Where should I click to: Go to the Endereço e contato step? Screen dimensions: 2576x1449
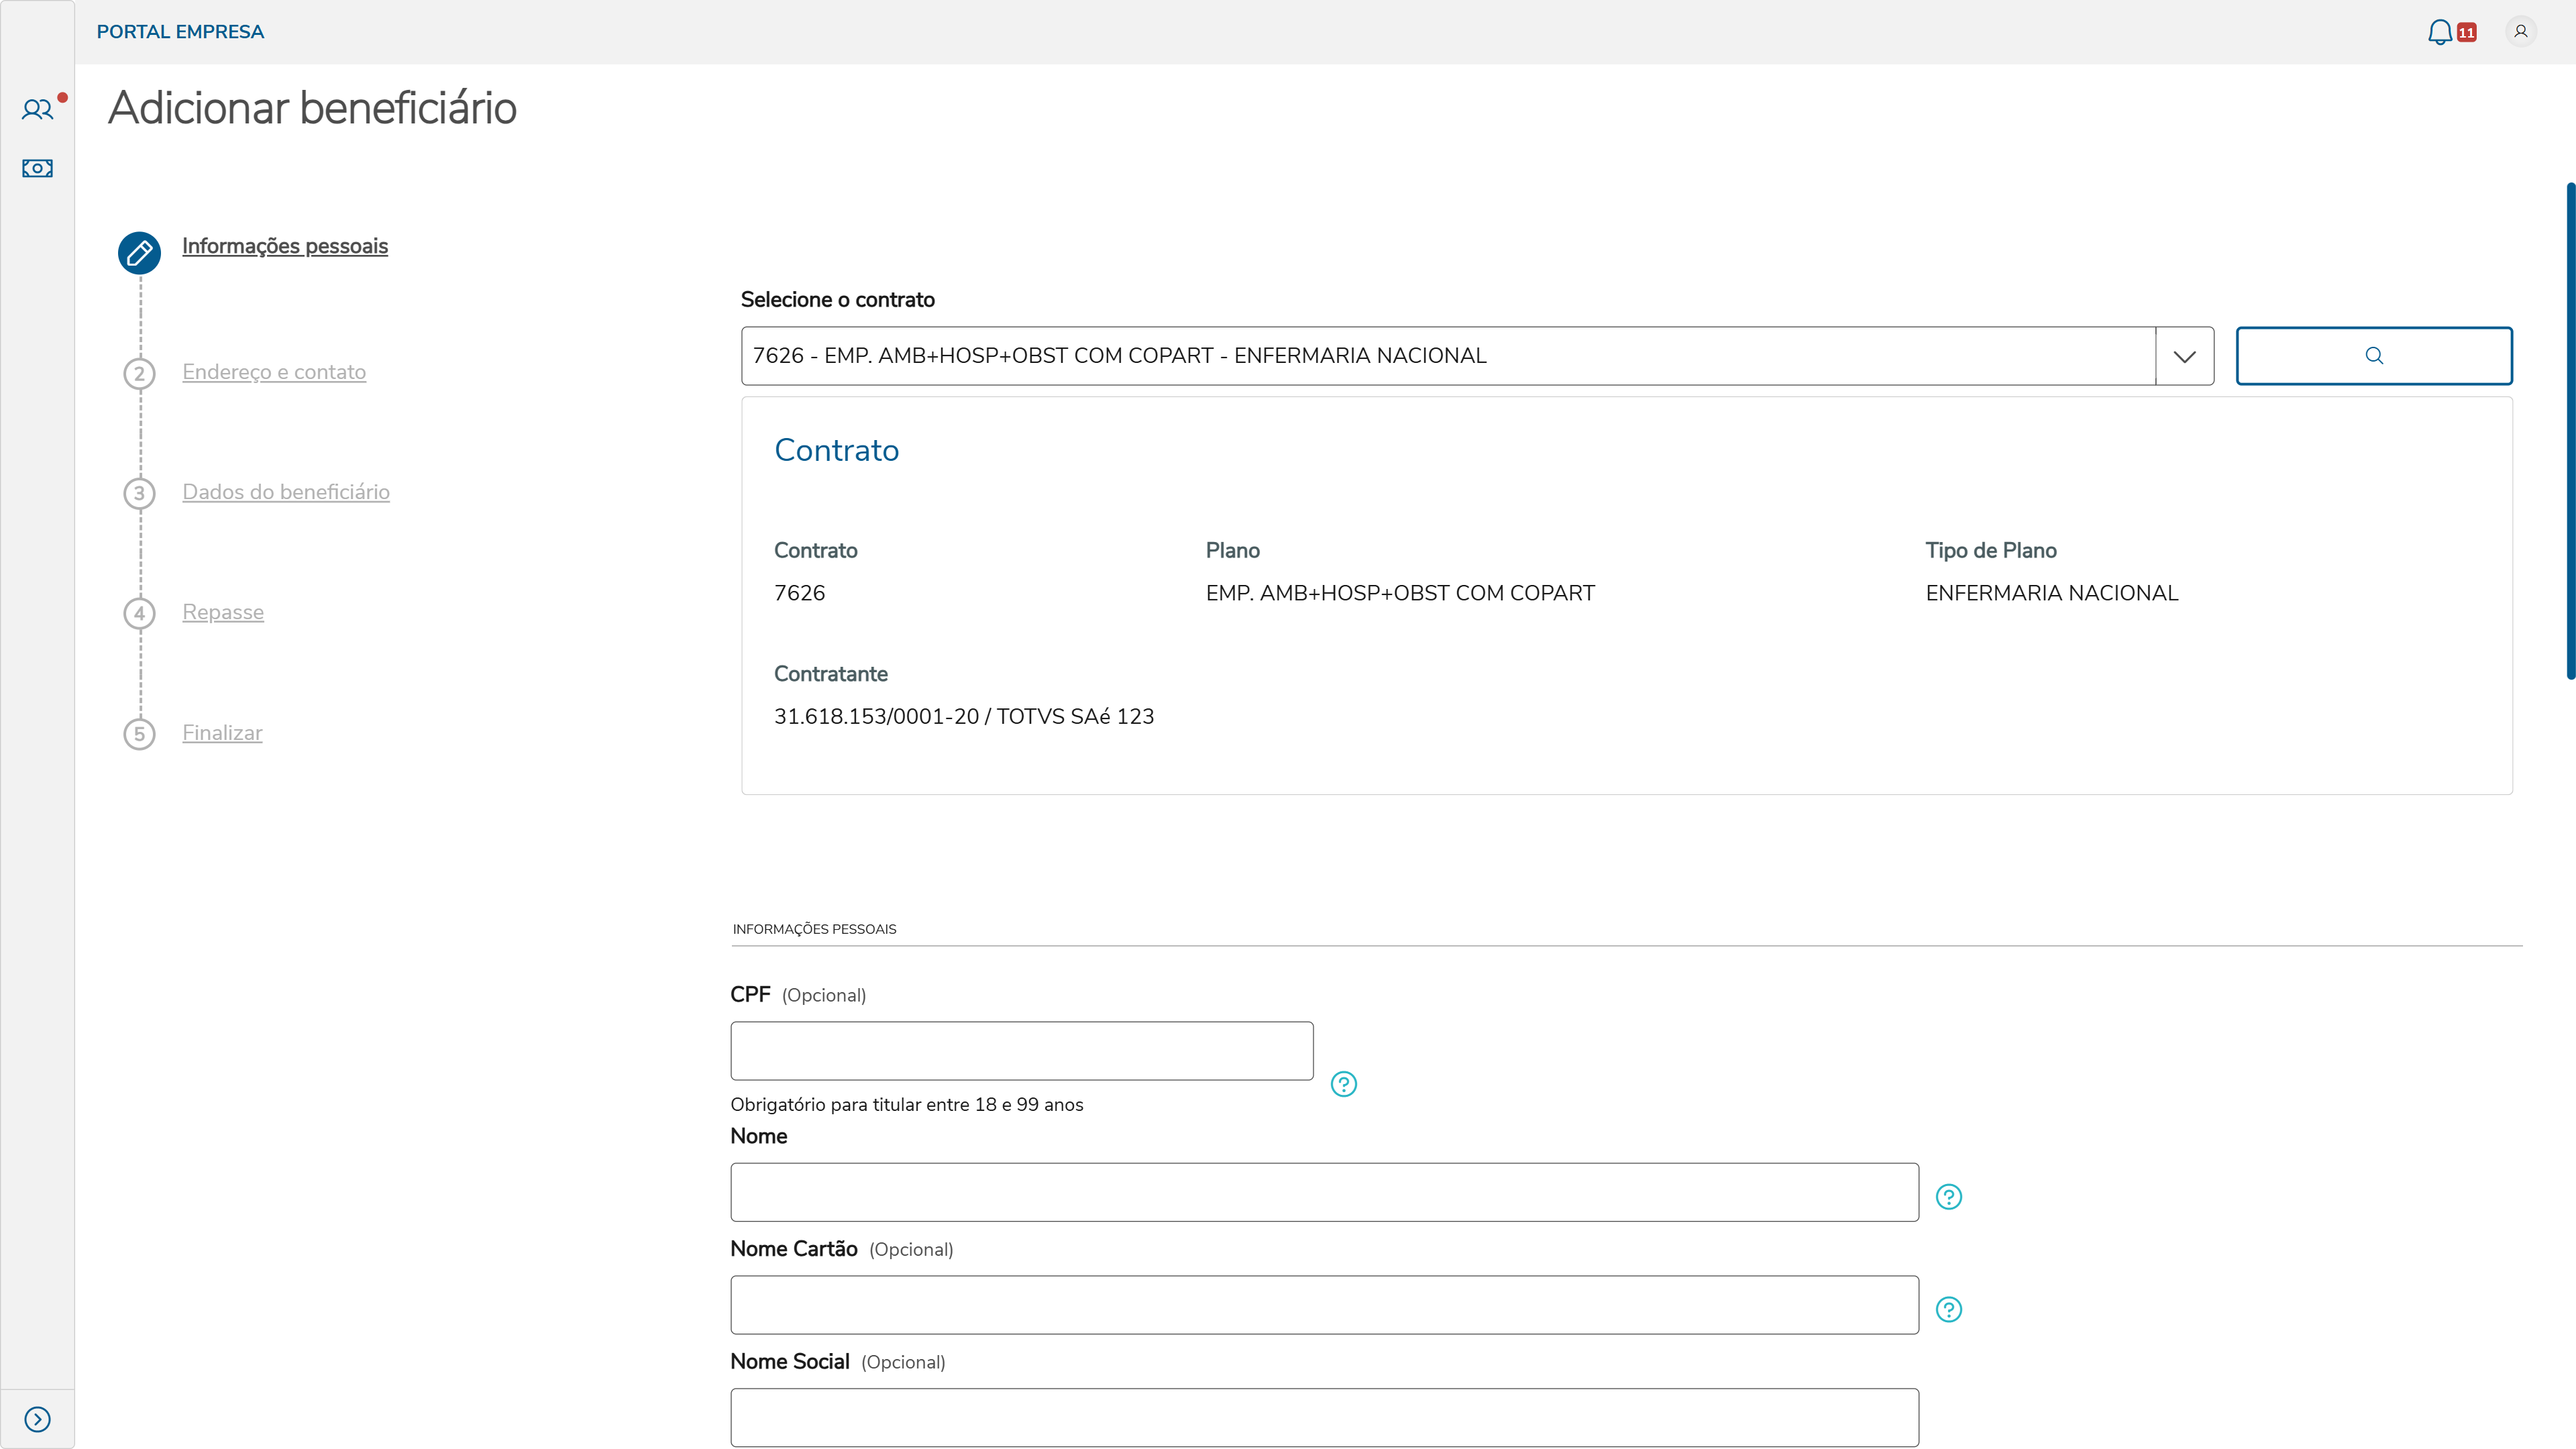pos(274,372)
